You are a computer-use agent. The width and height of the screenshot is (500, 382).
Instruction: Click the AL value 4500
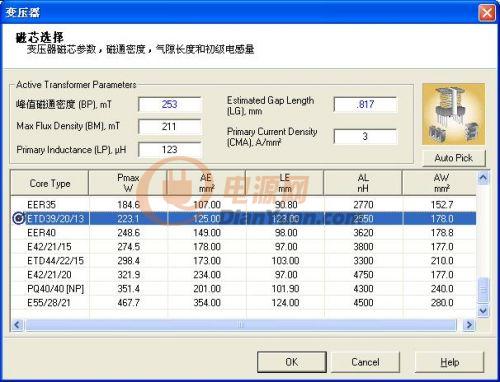[x=363, y=303]
